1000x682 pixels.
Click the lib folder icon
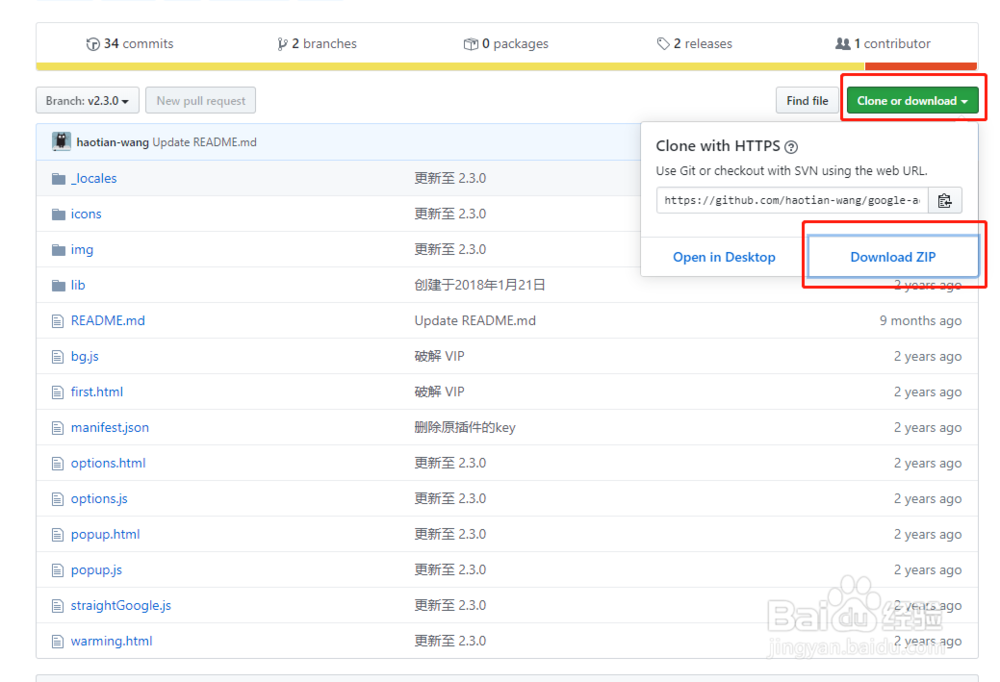pos(59,285)
